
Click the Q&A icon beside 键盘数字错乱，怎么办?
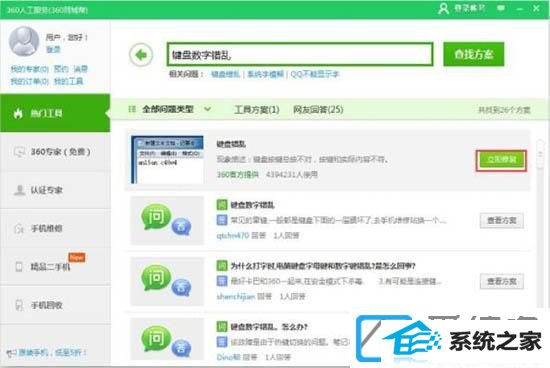[166, 340]
